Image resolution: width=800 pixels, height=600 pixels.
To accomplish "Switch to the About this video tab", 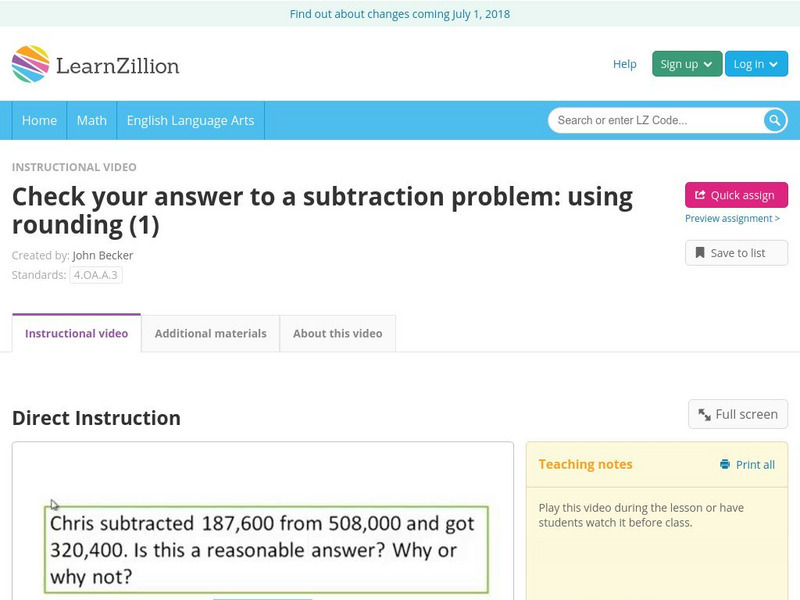I will (x=337, y=333).
